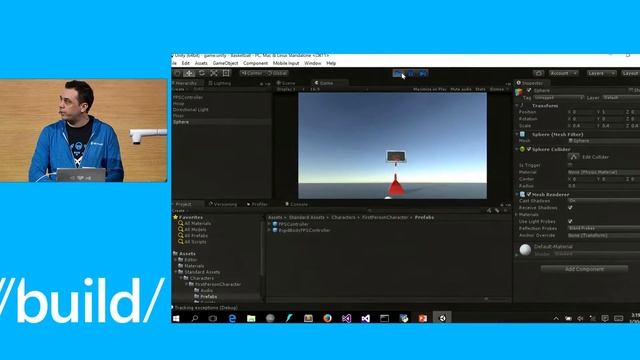Select the Rect transform tool
Viewport: 640px width, 360px height.
tap(226, 73)
